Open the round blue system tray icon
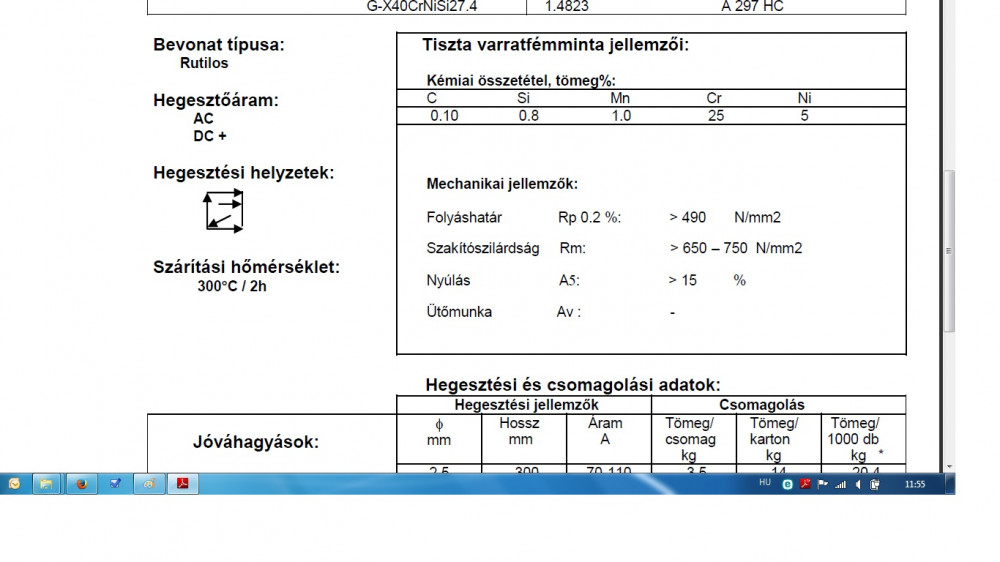 tap(788, 485)
